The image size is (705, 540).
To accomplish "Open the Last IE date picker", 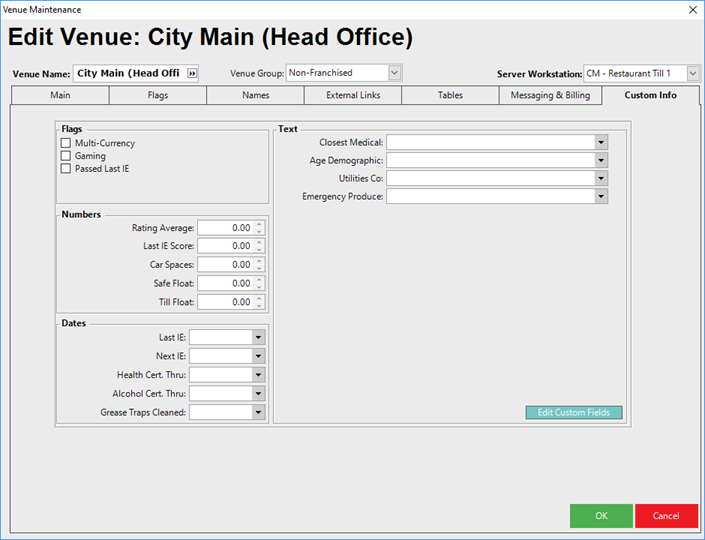I will coord(258,338).
